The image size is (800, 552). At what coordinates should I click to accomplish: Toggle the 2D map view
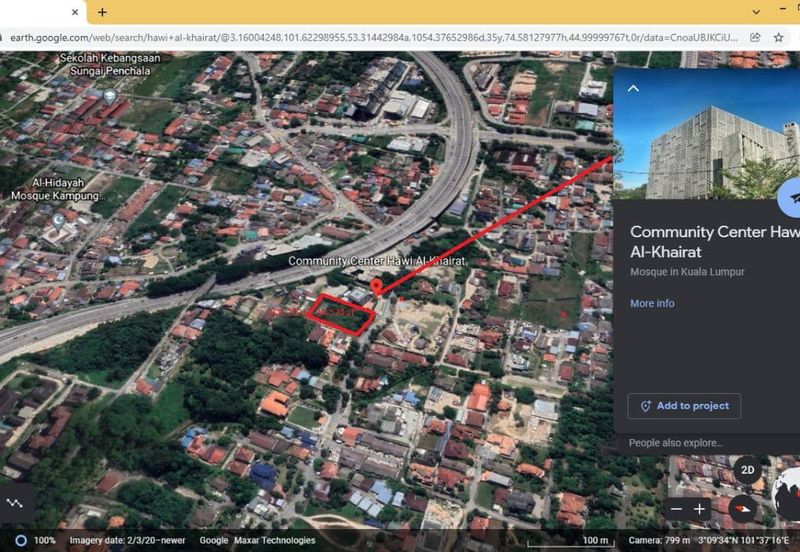coord(747,469)
